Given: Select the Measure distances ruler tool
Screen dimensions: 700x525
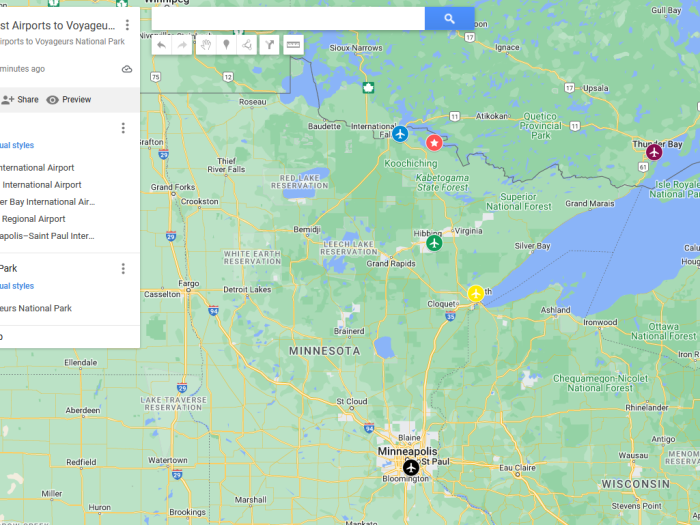Looking at the screenshot, I should (293, 45).
